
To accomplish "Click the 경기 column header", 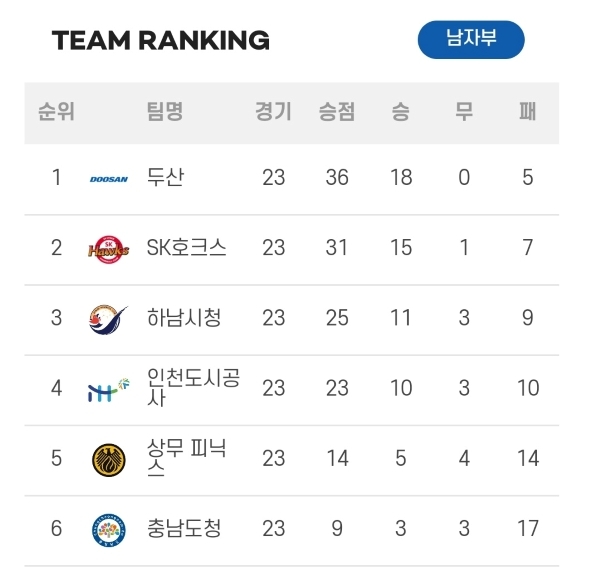I will point(273,112).
